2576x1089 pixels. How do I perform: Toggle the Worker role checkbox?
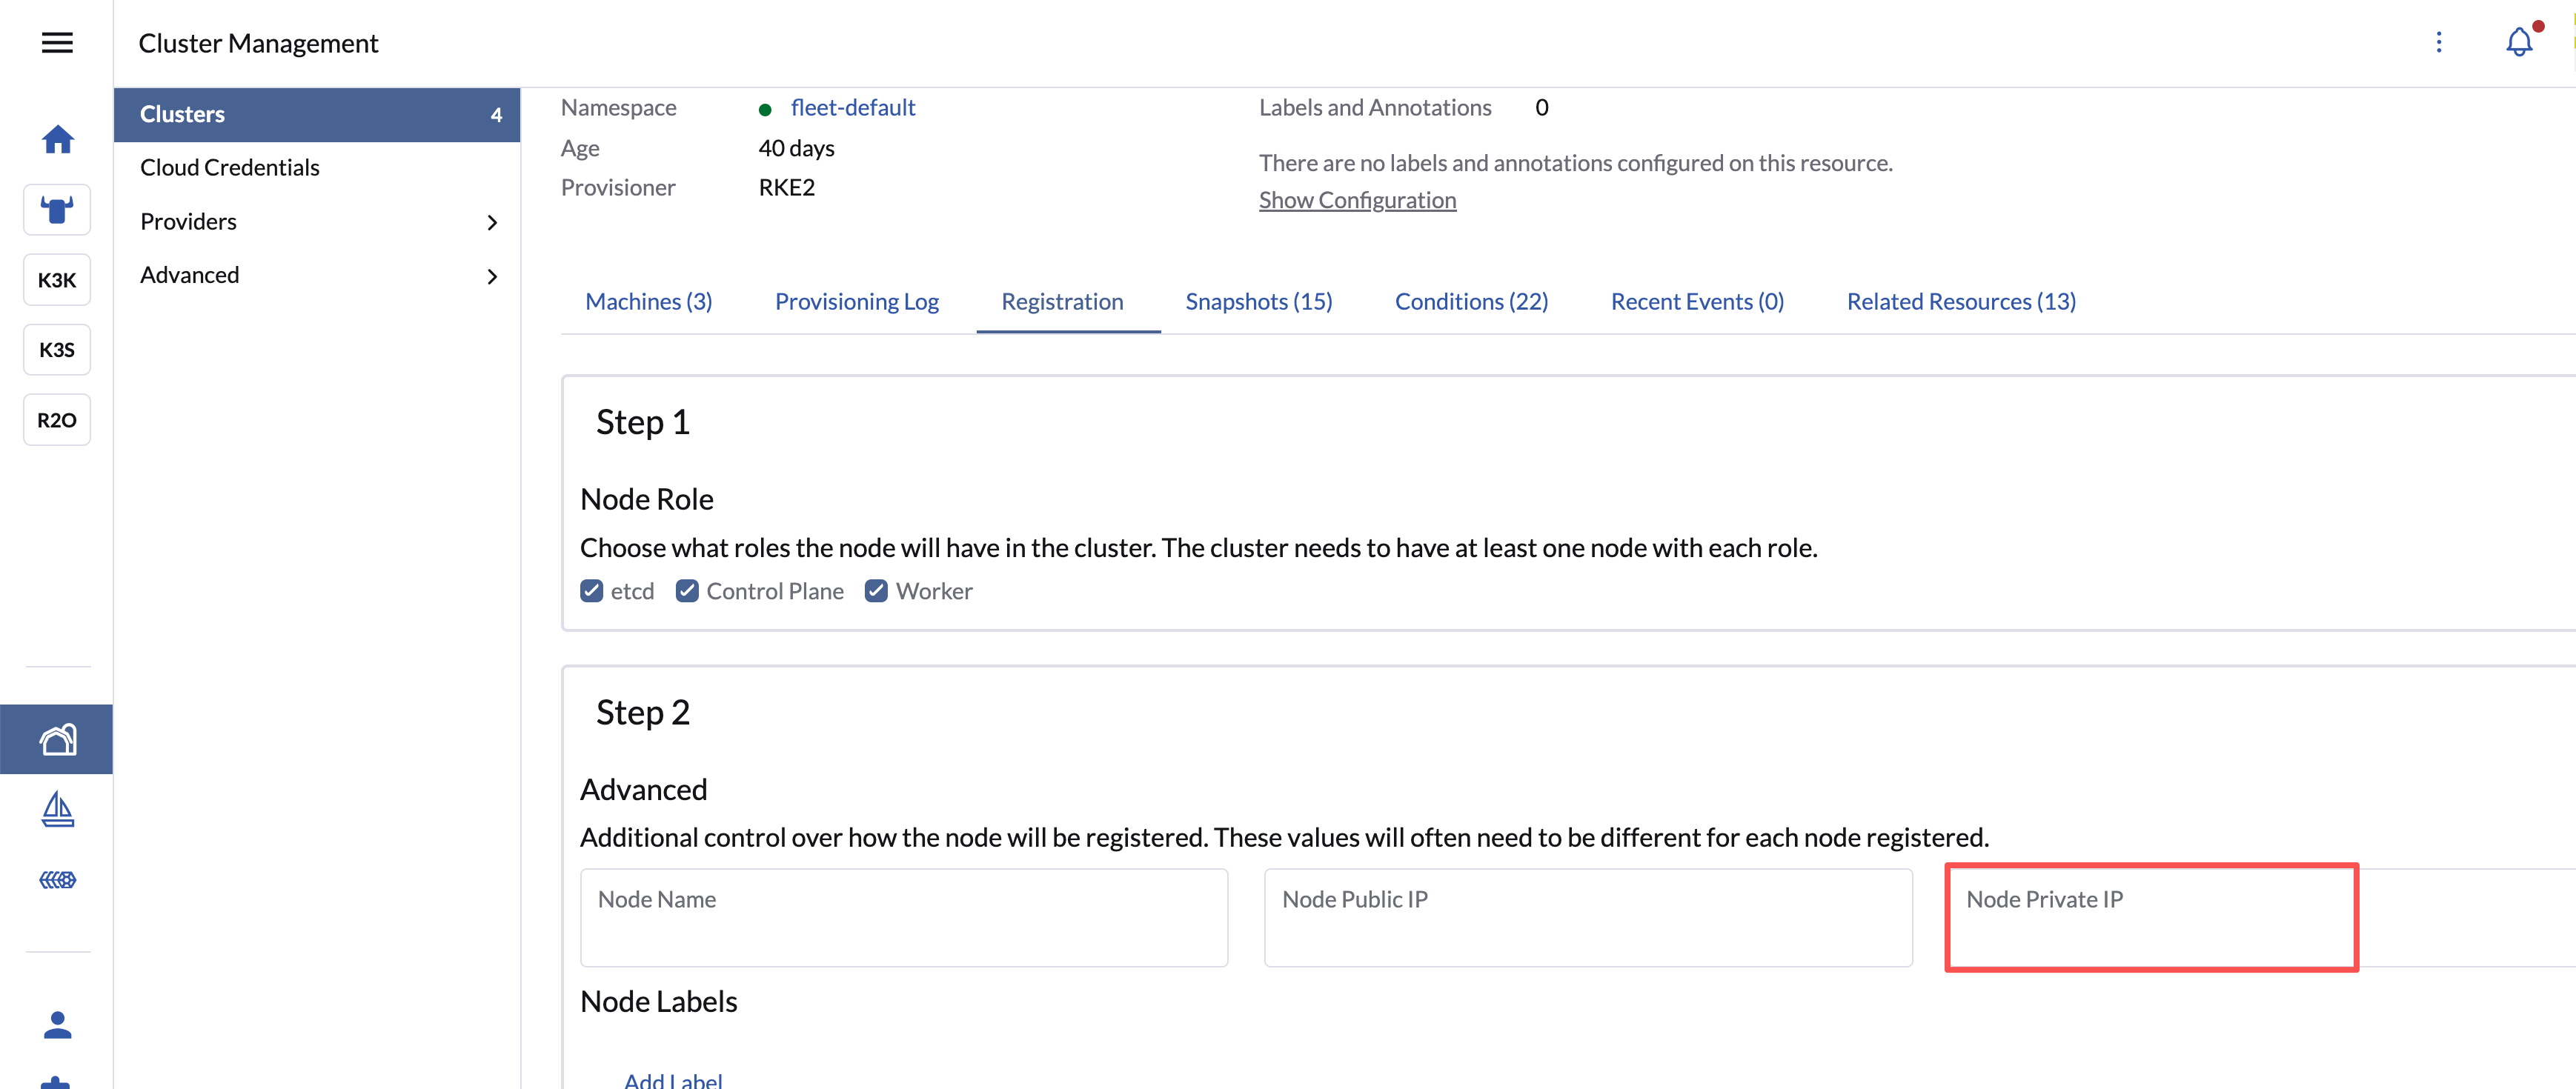[876, 591]
